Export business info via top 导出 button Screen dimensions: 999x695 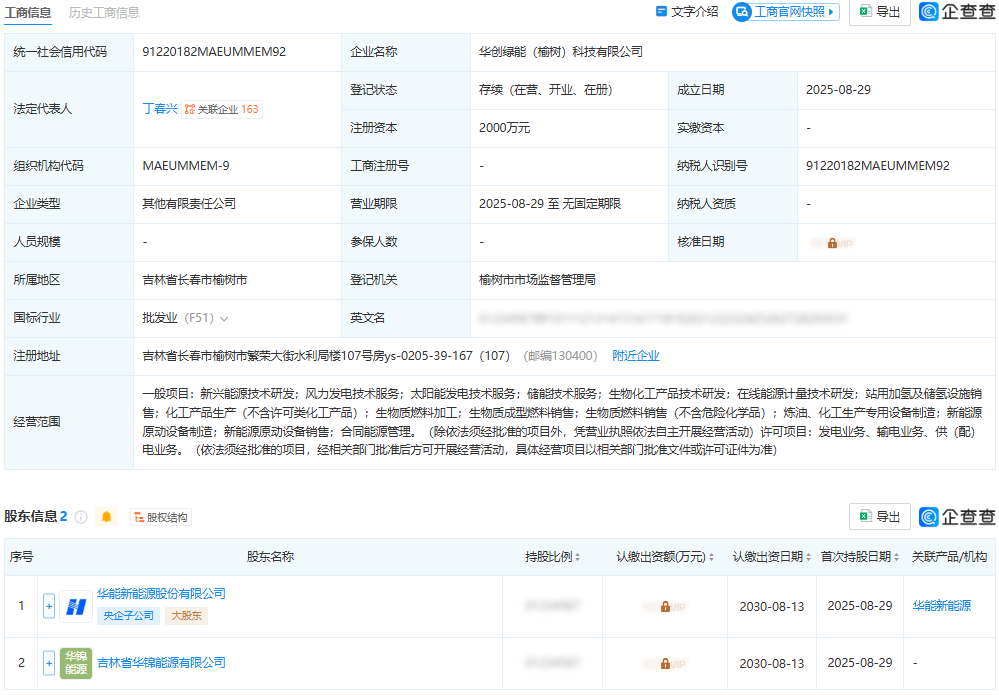pyautogui.click(x=879, y=12)
